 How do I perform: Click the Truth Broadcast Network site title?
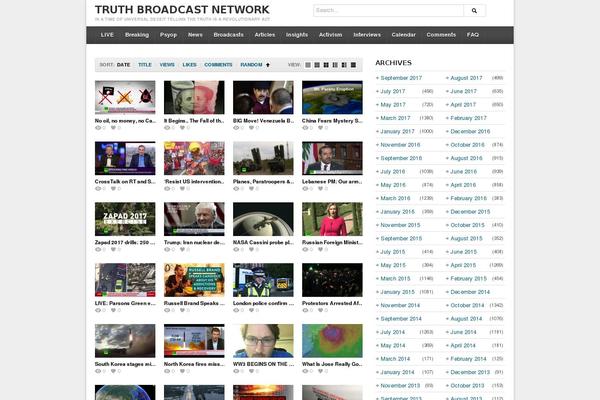(182, 10)
